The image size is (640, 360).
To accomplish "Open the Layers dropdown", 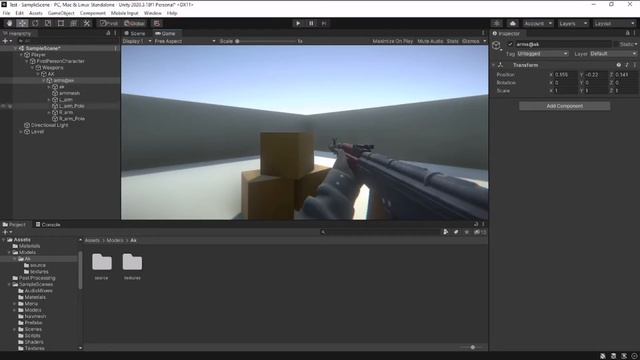I will (573, 23).
